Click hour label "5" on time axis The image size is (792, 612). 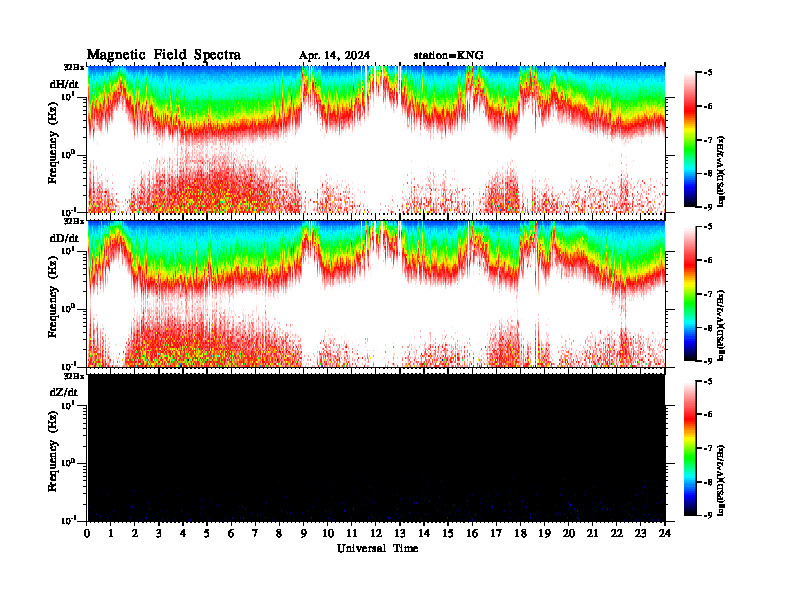point(207,534)
